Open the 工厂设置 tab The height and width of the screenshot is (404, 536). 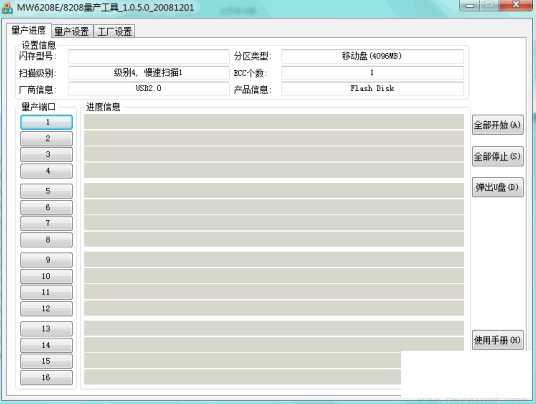(114, 31)
